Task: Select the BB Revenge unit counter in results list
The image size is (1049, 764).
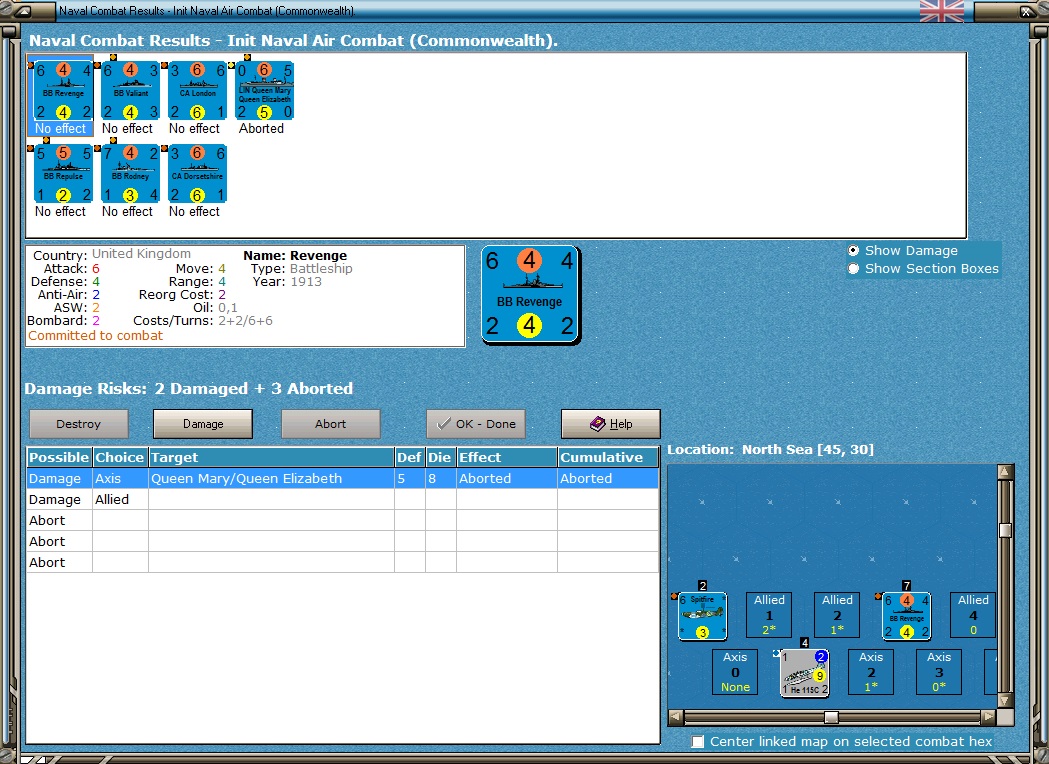Action: pyautogui.click(x=64, y=90)
